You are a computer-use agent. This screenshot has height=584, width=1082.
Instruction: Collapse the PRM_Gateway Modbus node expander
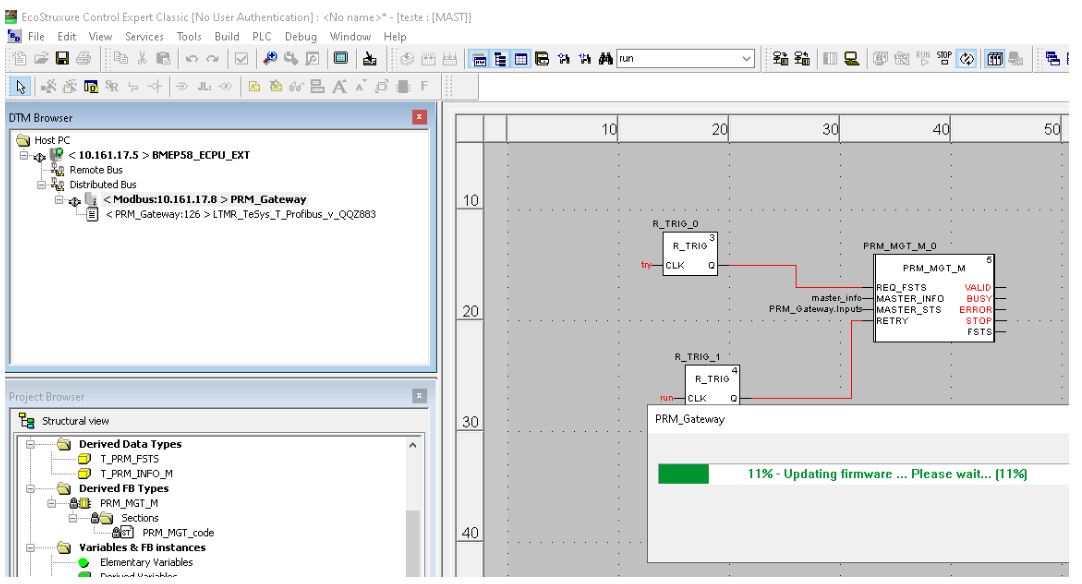point(59,200)
